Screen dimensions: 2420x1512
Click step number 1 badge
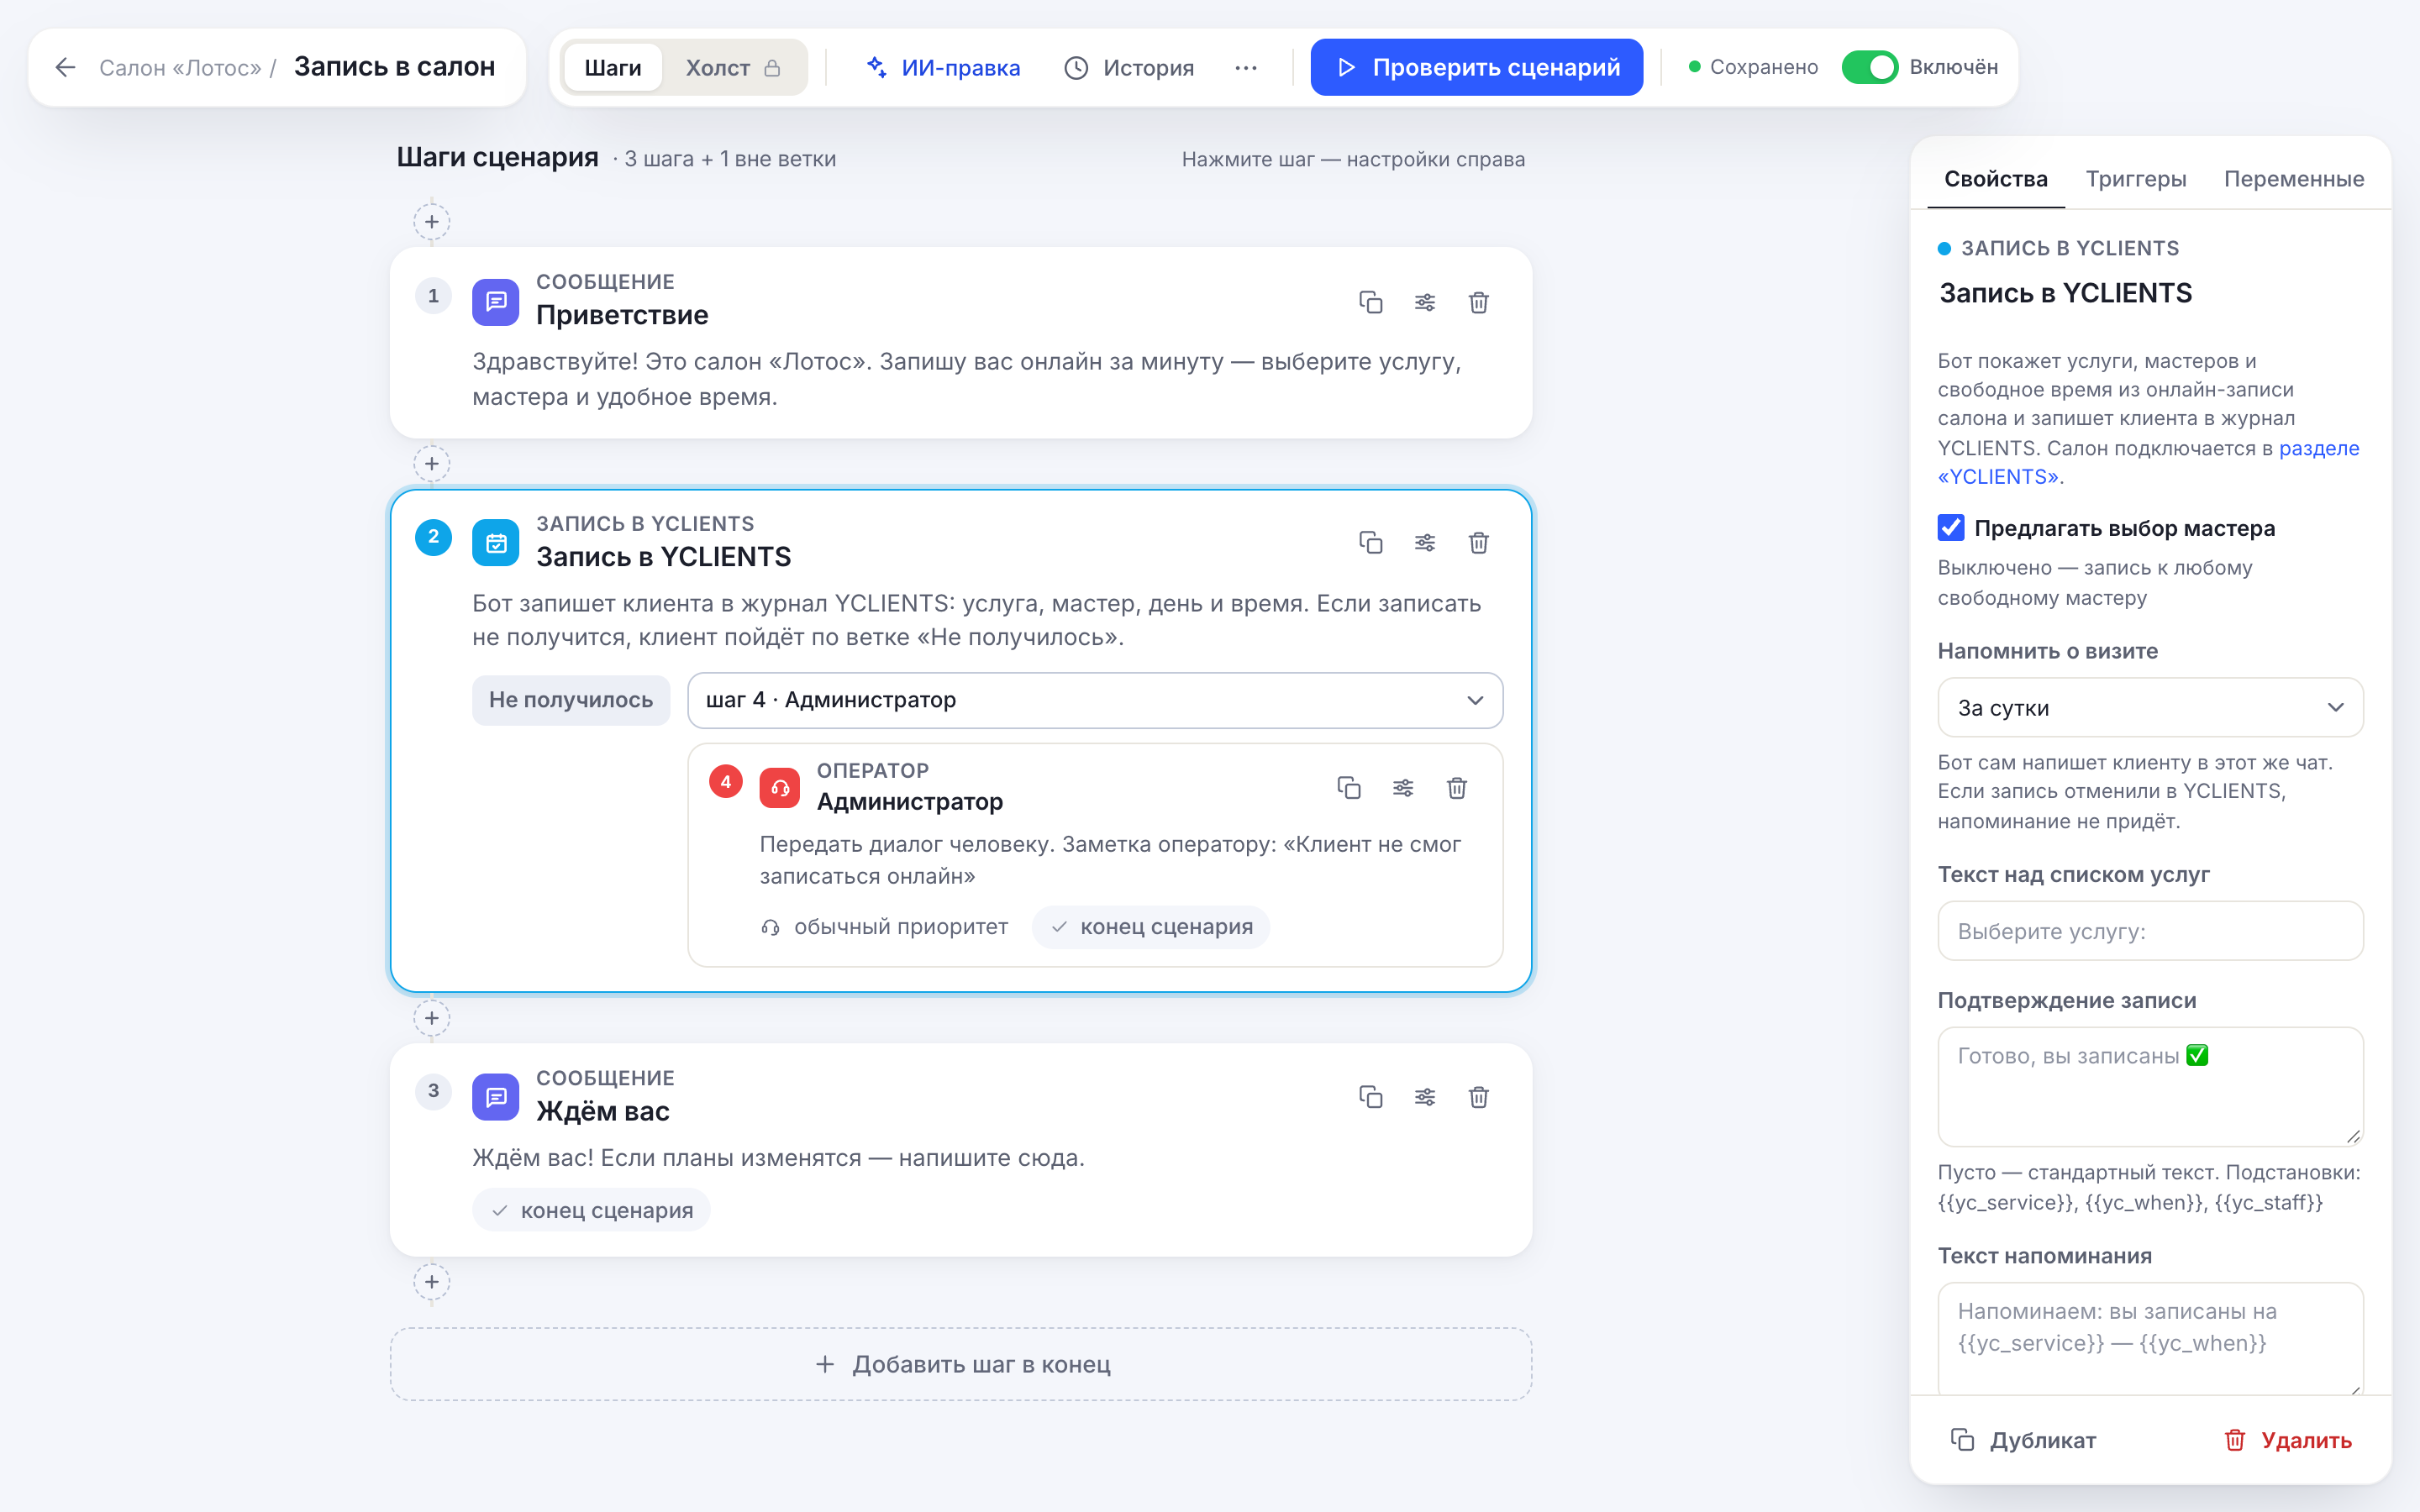pyautogui.click(x=433, y=296)
